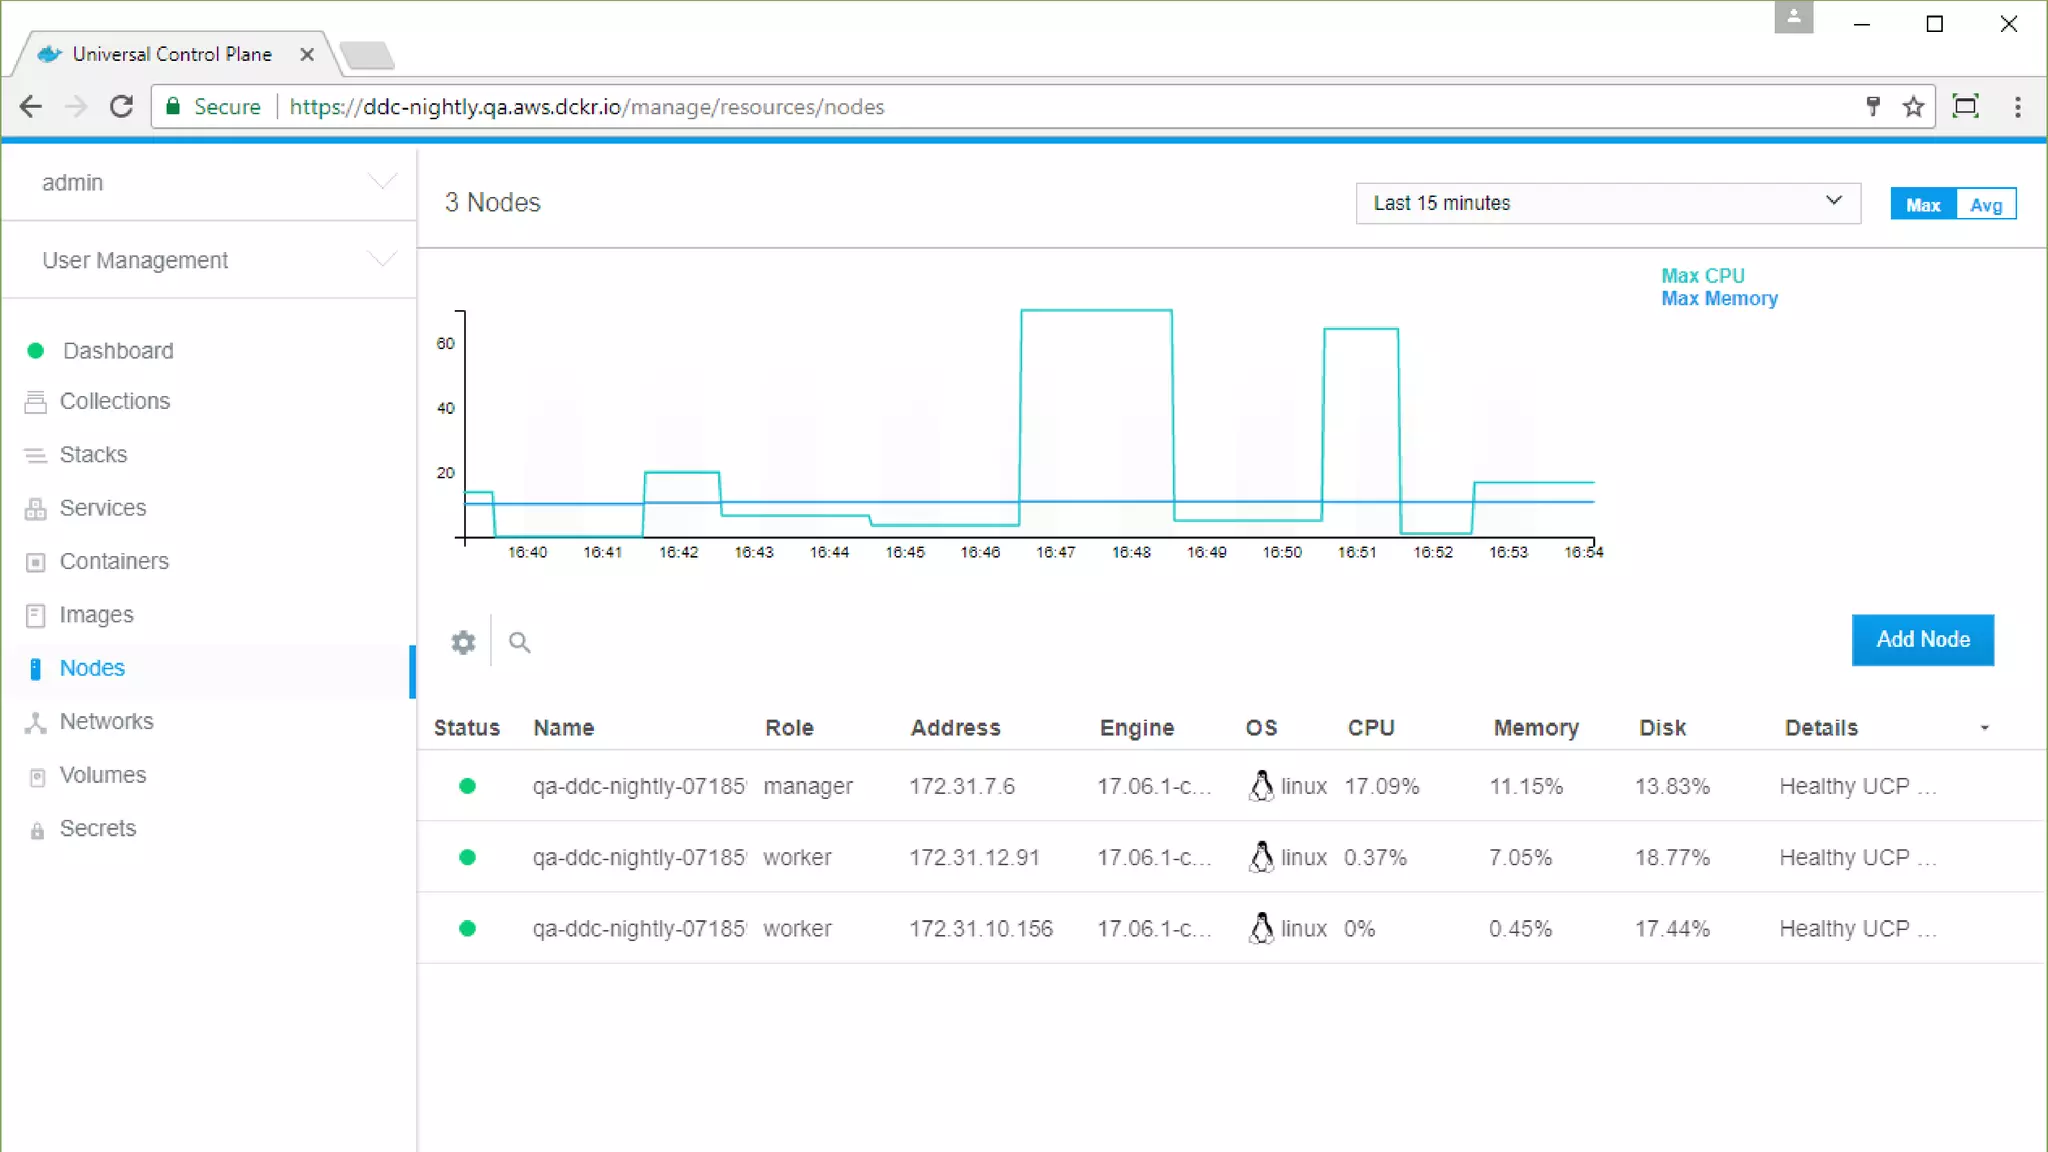This screenshot has width=2048, height=1152.
Task: Open Stacks via its sidebar icon
Action: [x=36, y=456]
